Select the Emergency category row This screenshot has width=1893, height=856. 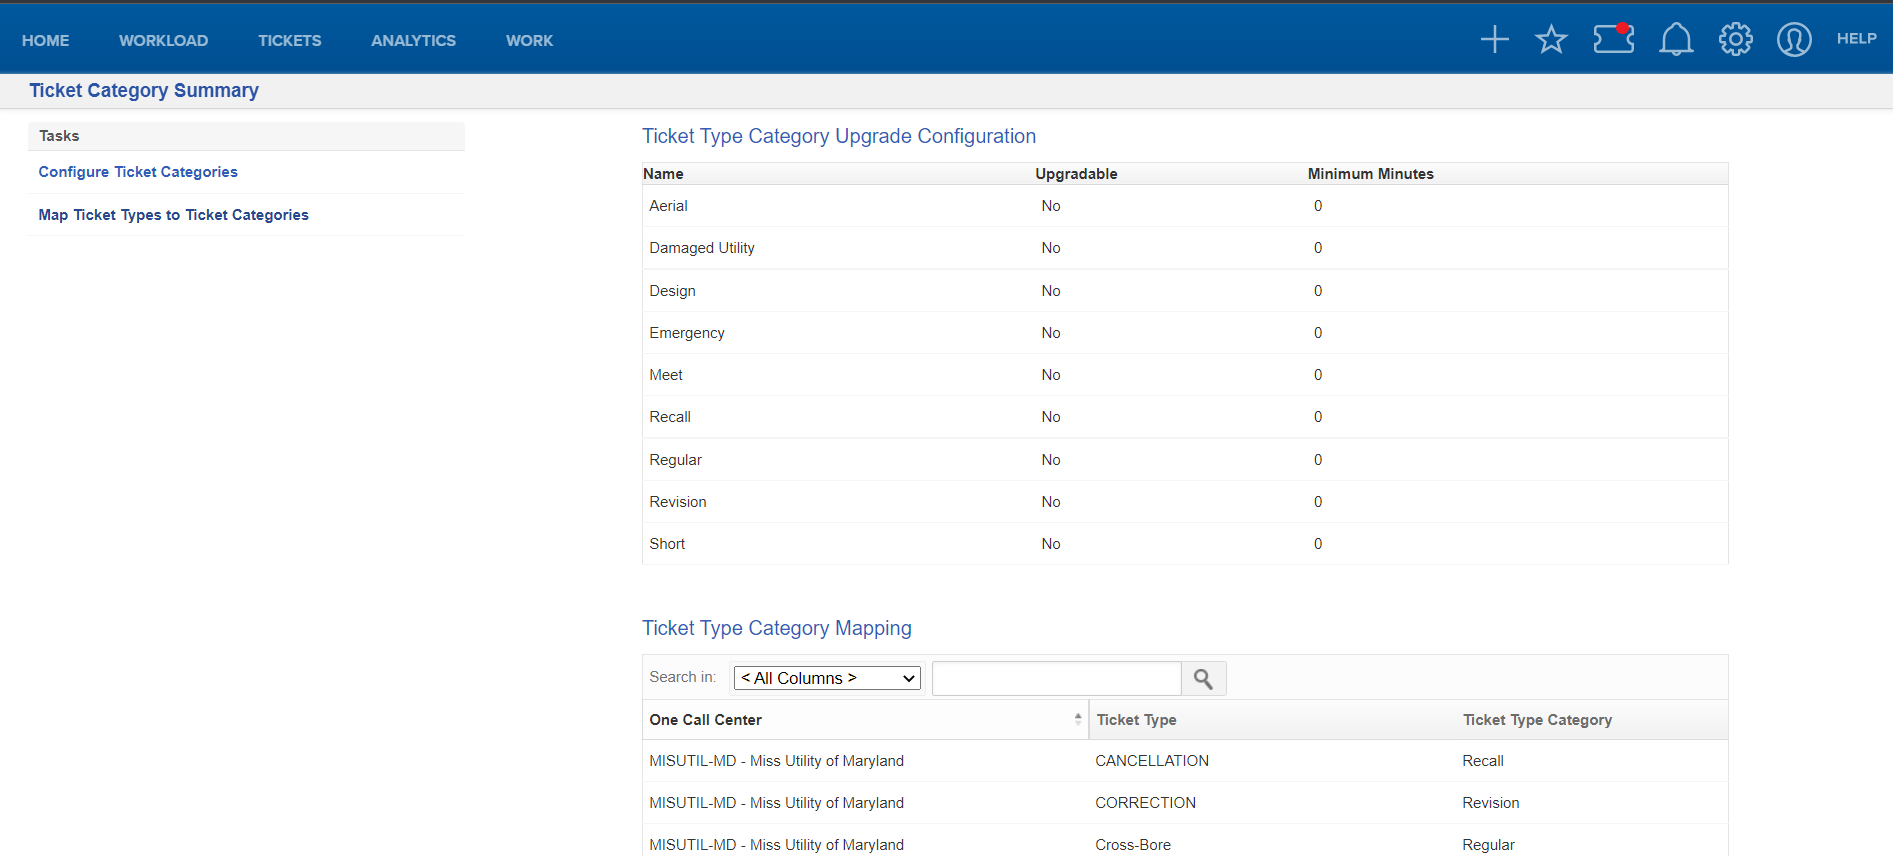click(x=1185, y=333)
